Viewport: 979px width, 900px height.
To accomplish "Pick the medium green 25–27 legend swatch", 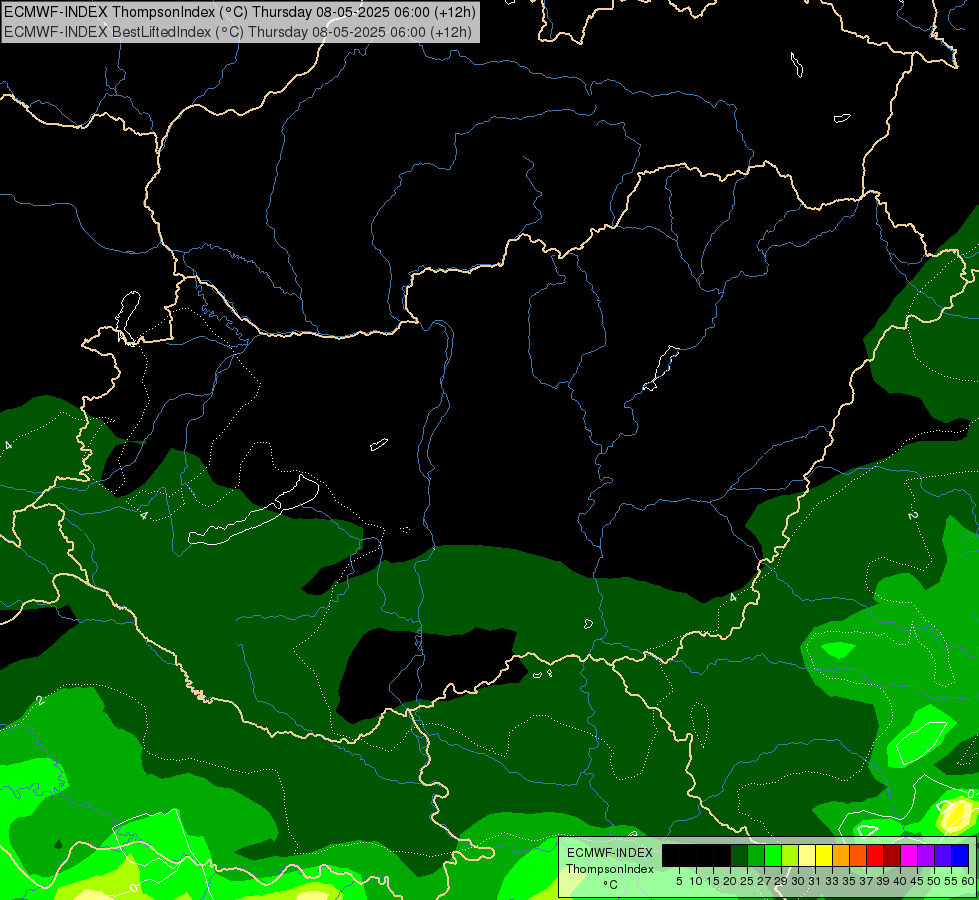I will tap(756, 855).
